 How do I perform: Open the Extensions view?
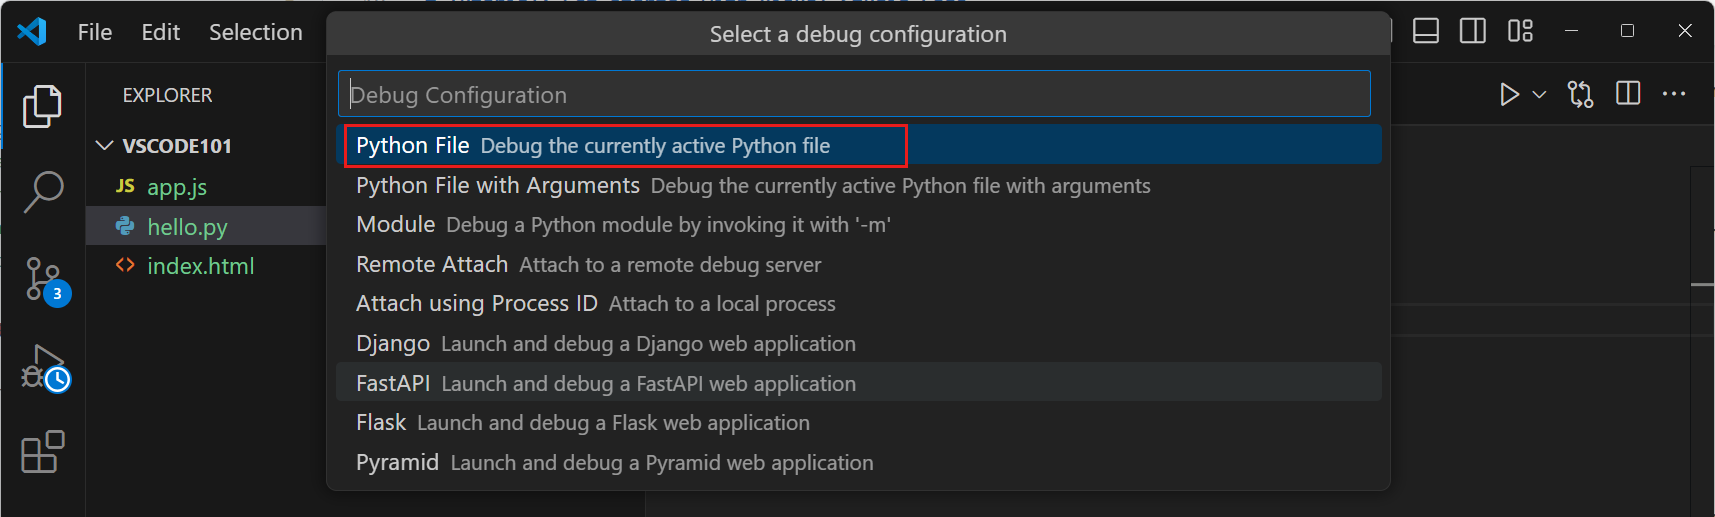42,453
